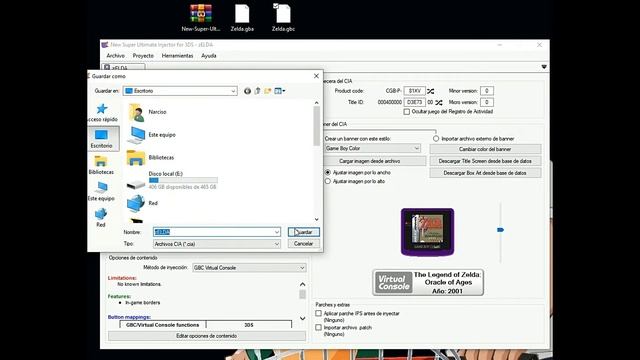Click the Game Boy Color banner preview
This screenshot has width=640, height=360.
427,232
